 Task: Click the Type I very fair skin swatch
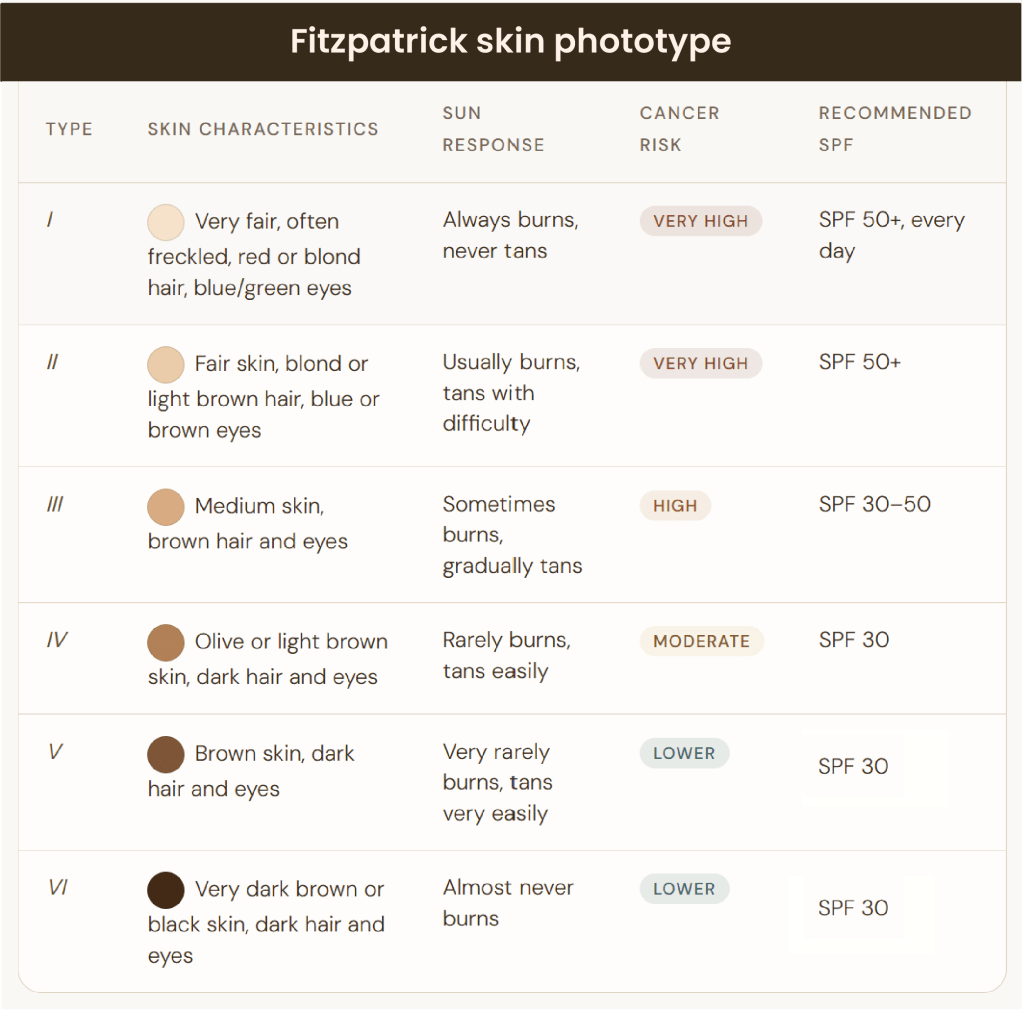165,222
